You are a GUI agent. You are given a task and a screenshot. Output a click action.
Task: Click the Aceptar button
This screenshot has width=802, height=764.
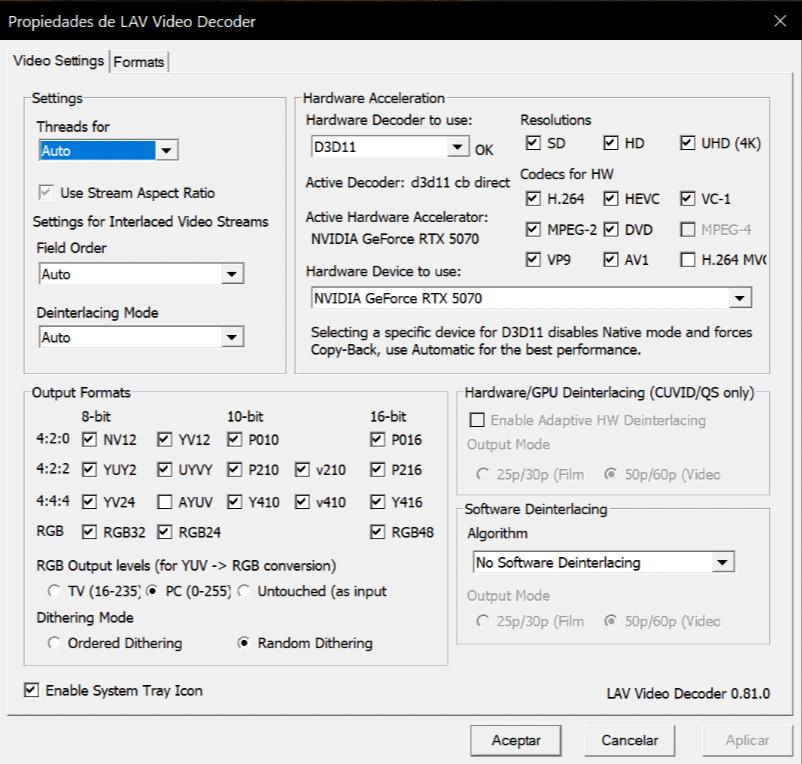point(516,741)
